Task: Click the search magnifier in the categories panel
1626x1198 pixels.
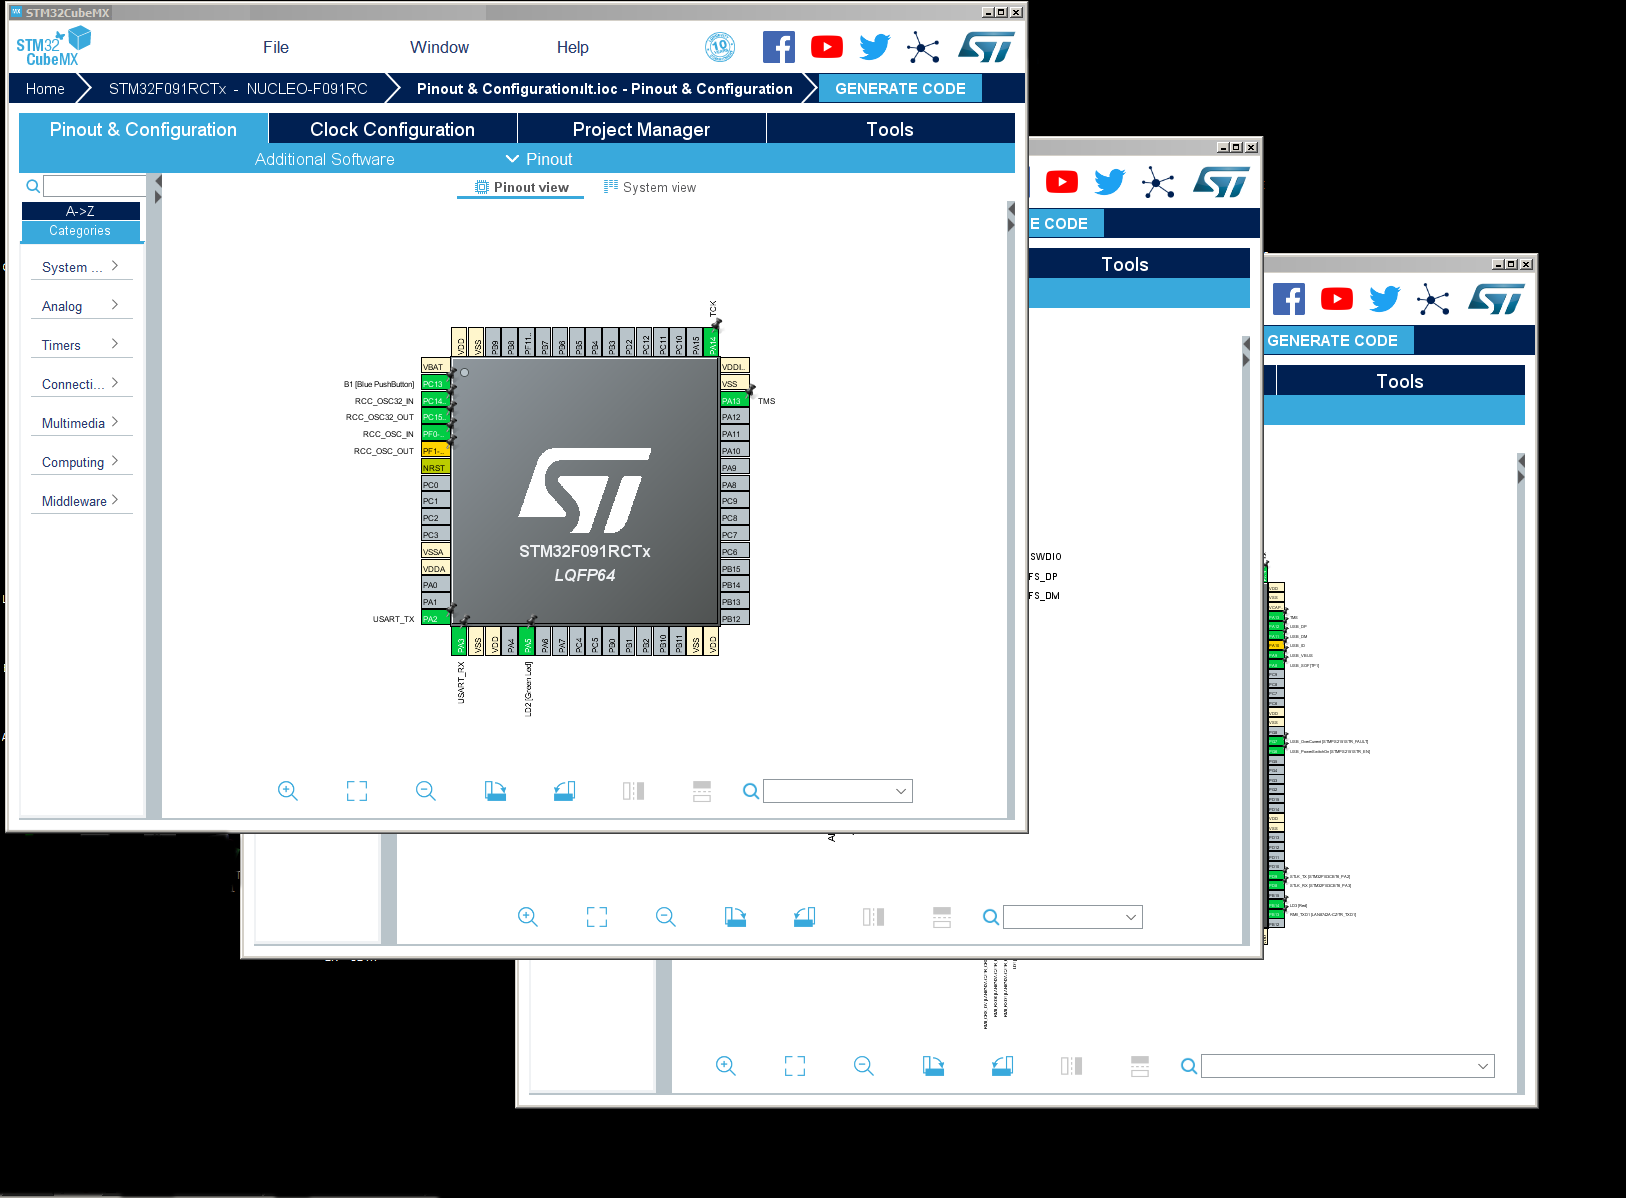Action: (x=32, y=186)
